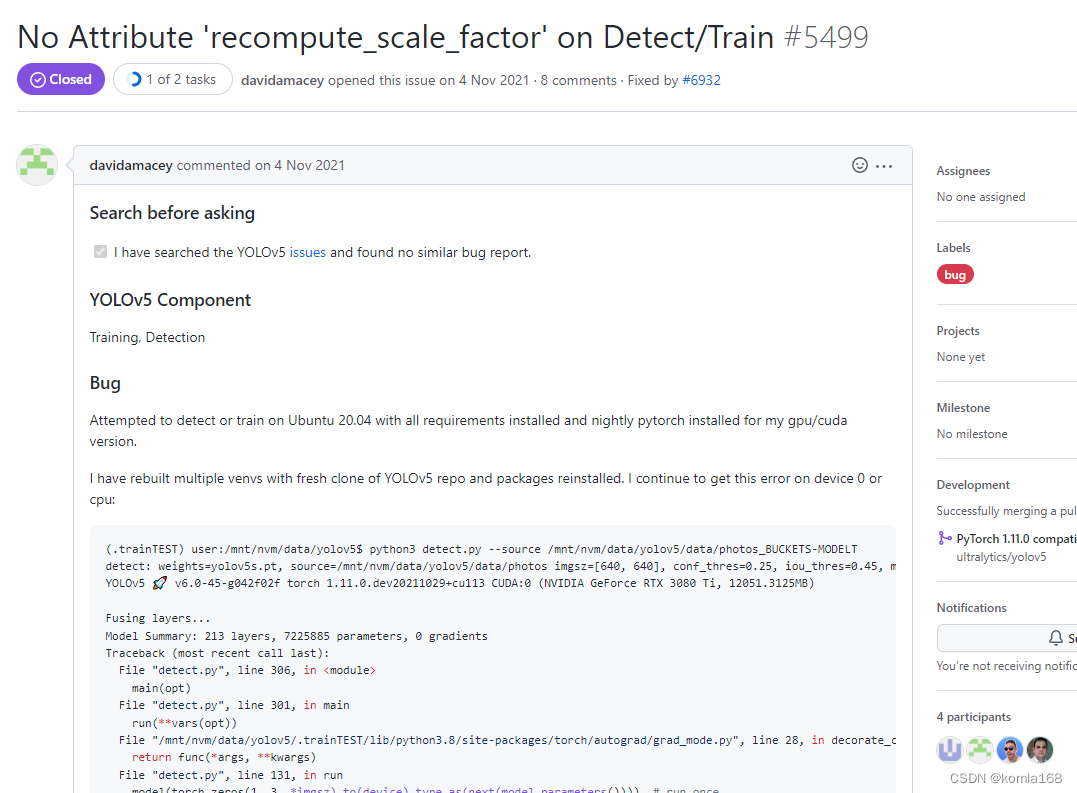
Task: Select the red bug label in the sidebar
Action: (955, 273)
